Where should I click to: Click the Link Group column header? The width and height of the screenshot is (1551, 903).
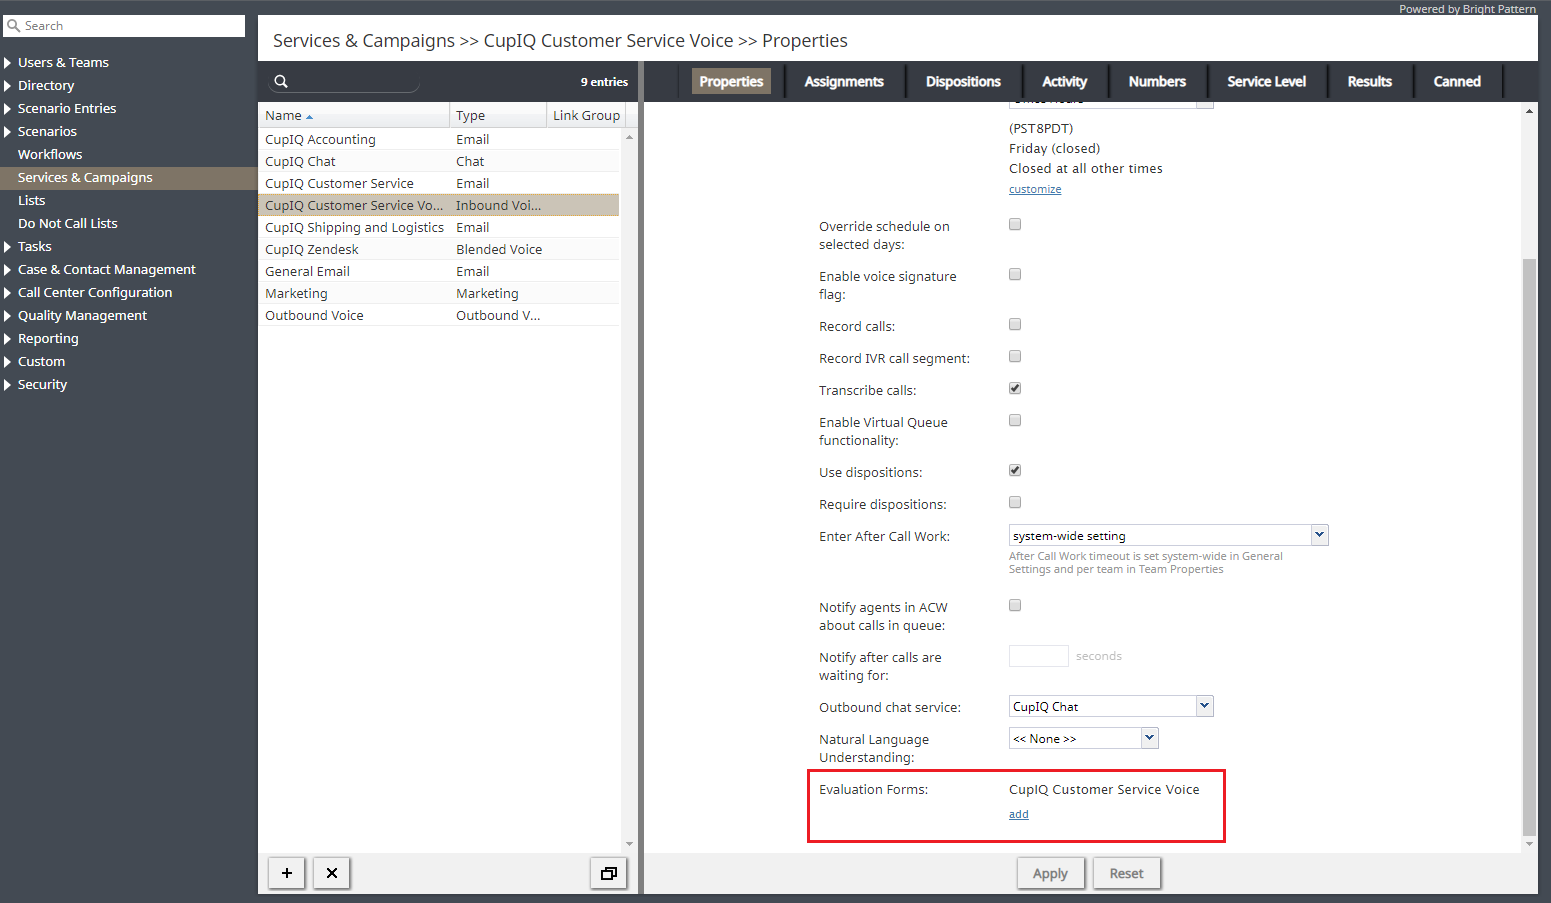click(586, 115)
